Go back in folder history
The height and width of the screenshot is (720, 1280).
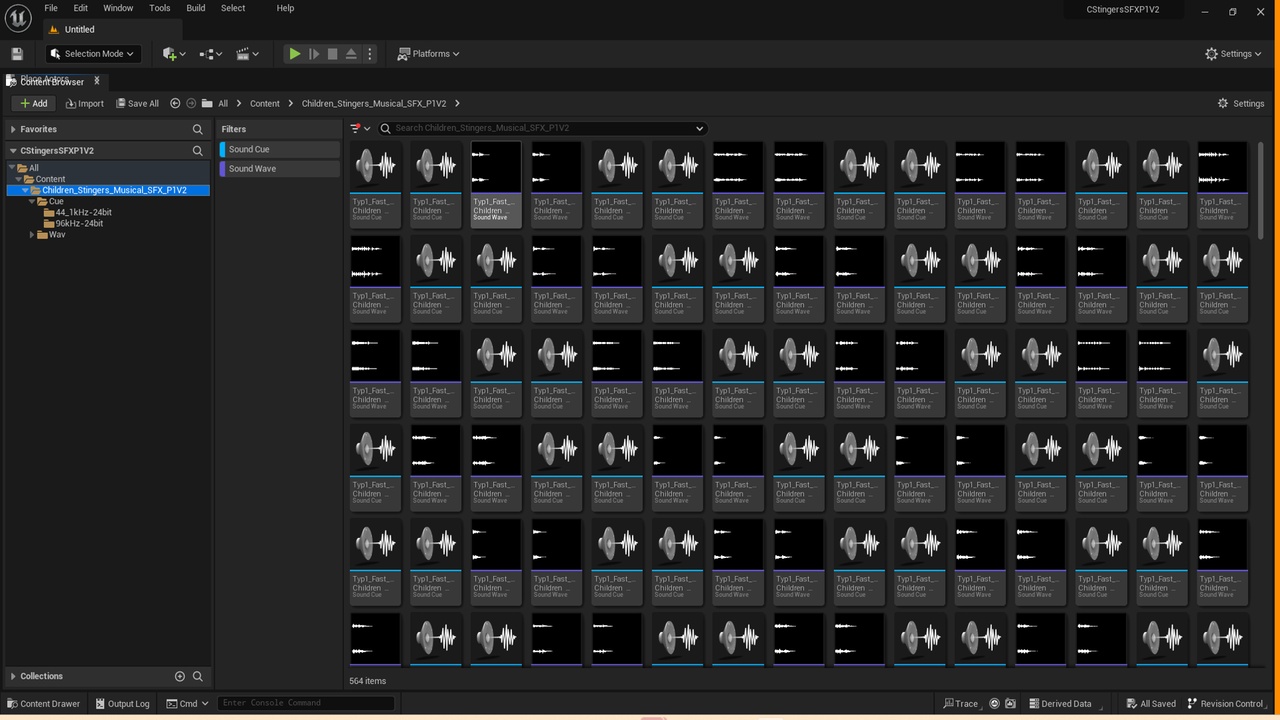(x=175, y=103)
